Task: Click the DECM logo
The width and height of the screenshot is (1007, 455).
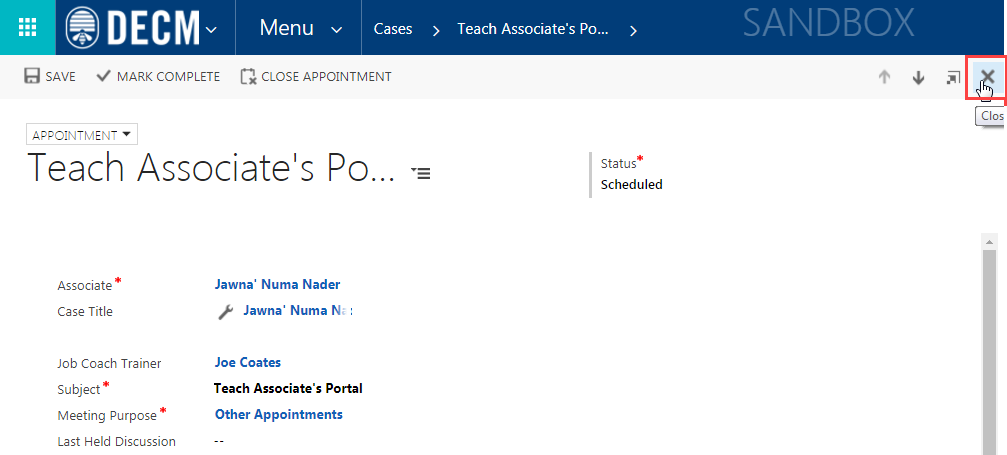Action: [x=133, y=28]
